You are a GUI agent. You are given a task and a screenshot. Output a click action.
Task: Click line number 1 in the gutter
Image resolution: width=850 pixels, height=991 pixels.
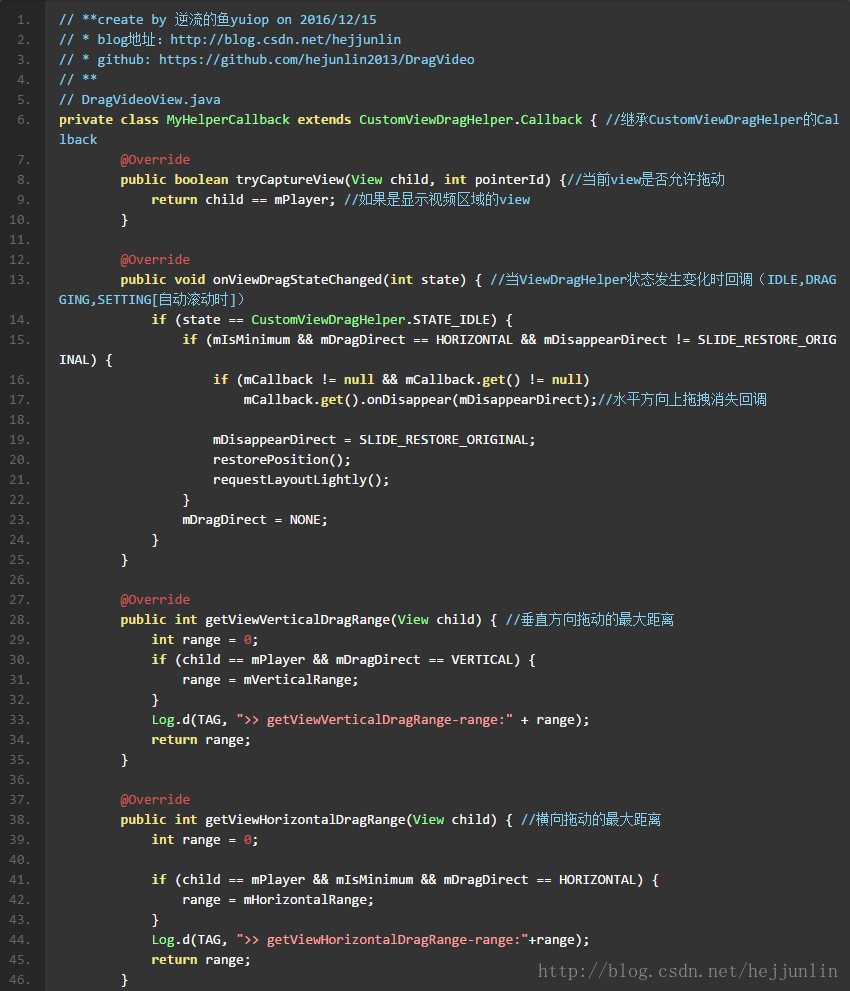(23, 19)
